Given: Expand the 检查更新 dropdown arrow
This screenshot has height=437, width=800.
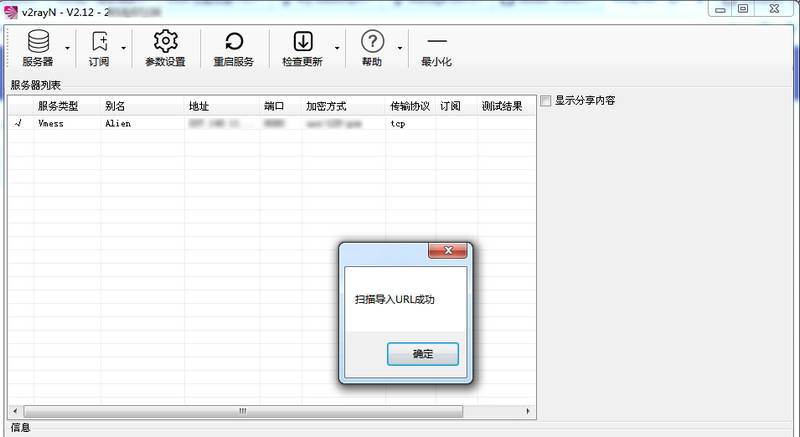Looking at the screenshot, I should 336,47.
